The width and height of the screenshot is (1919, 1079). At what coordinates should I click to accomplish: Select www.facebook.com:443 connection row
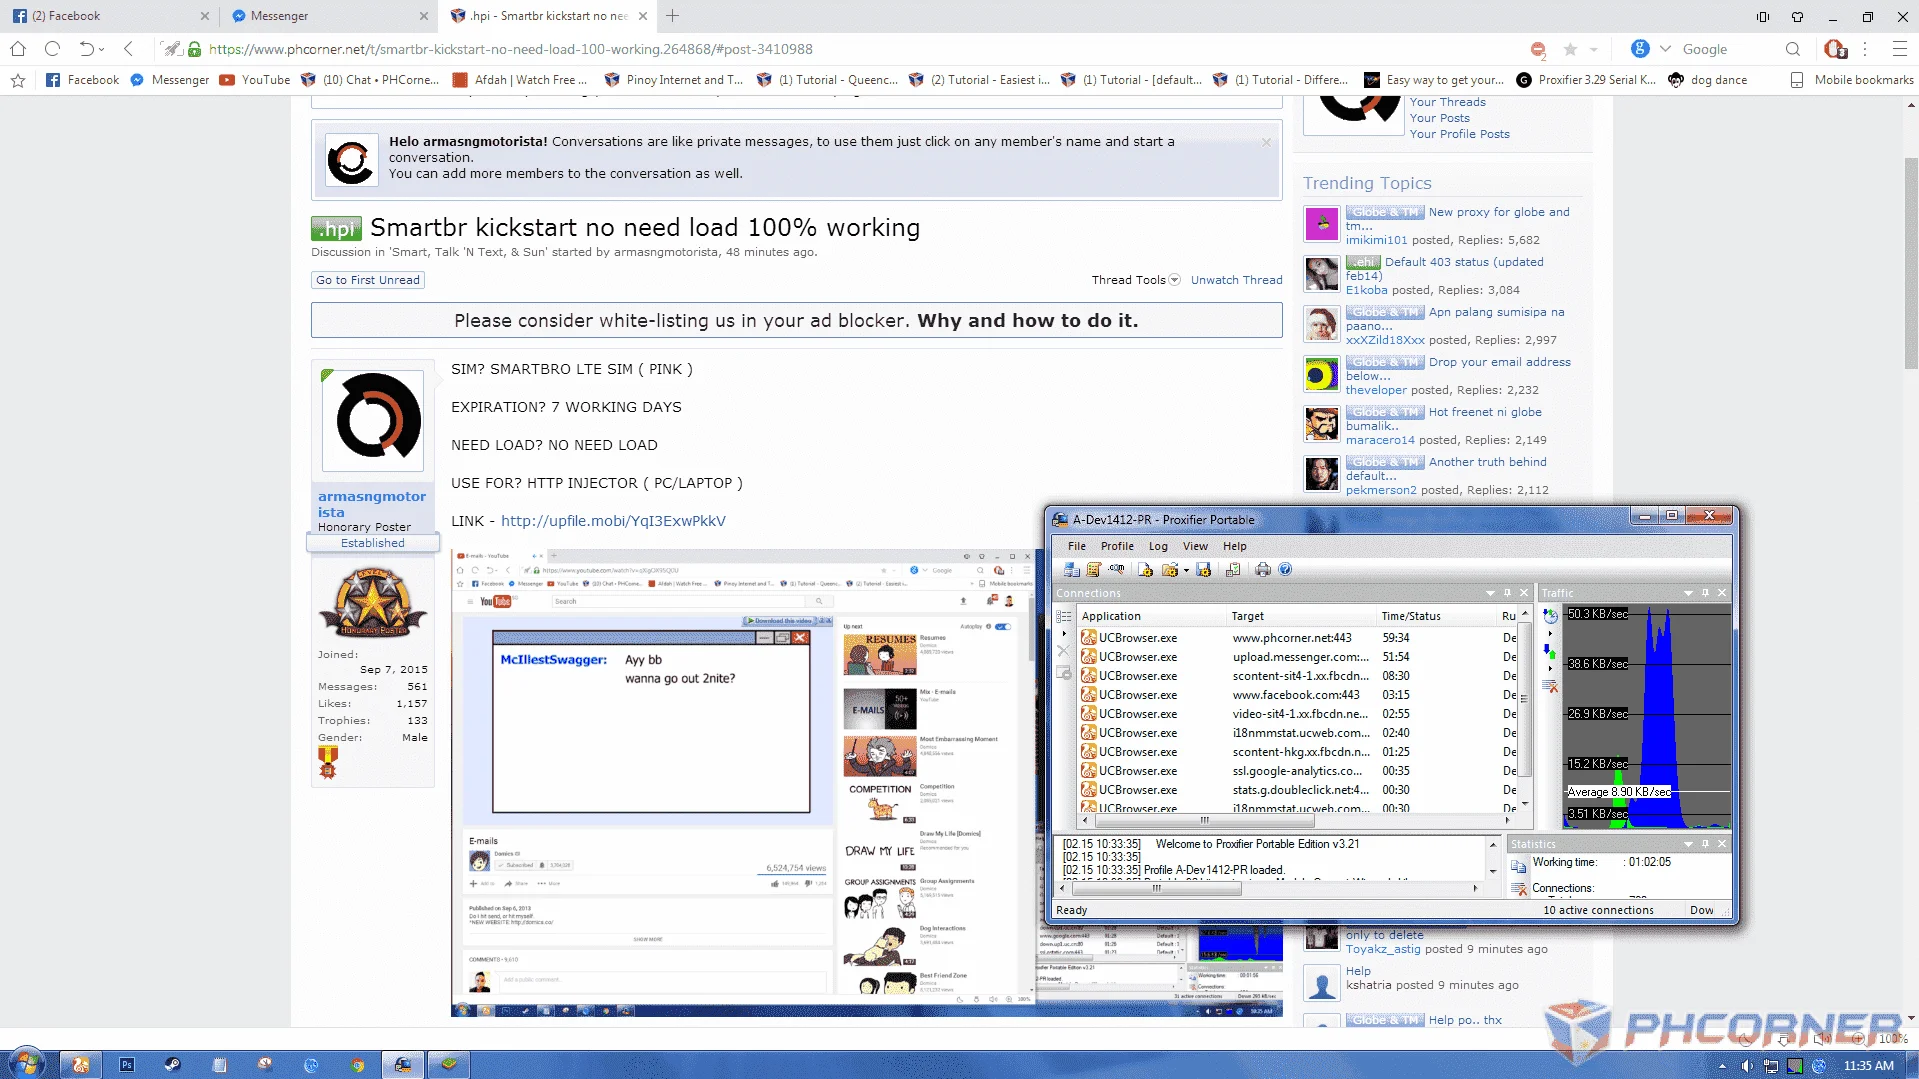pyautogui.click(x=1298, y=694)
